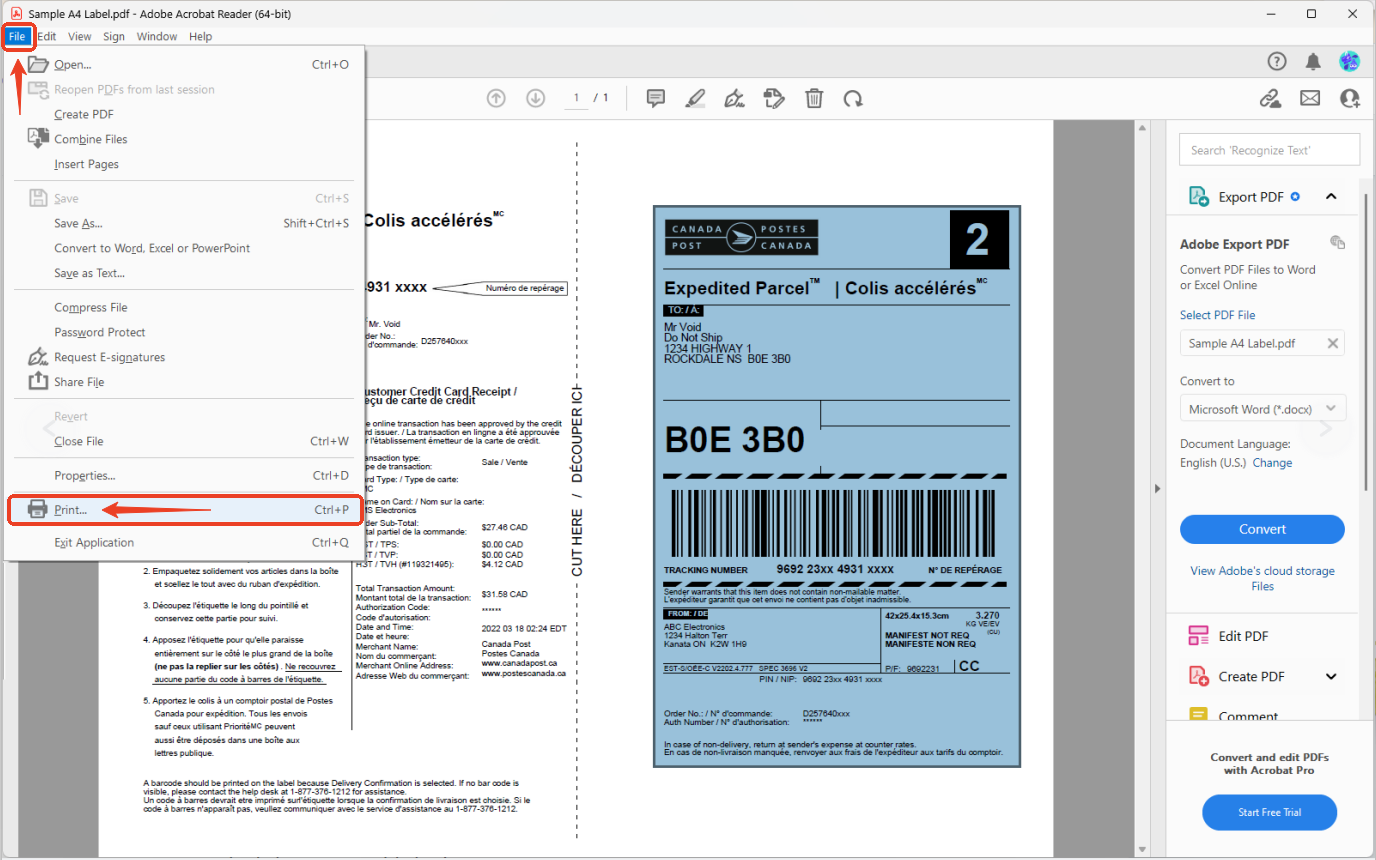Image resolution: width=1376 pixels, height=860 pixels.
Task: Select Create PDF menu entry
Action: [185, 114]
